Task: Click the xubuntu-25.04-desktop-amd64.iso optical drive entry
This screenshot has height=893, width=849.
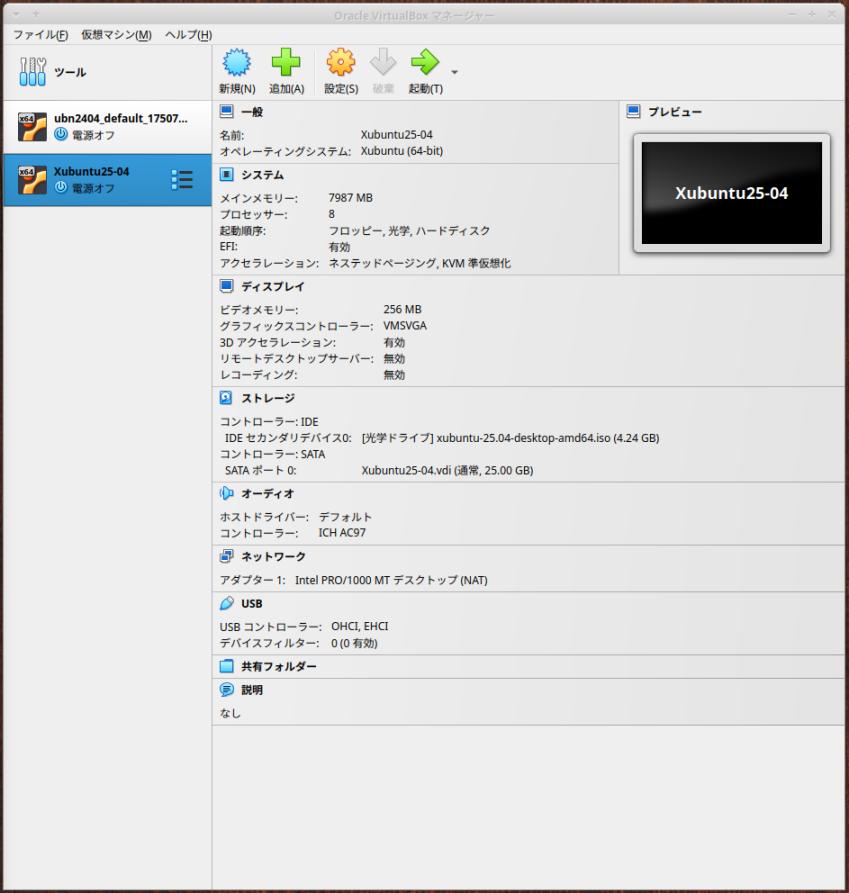Action: point(510,438)
